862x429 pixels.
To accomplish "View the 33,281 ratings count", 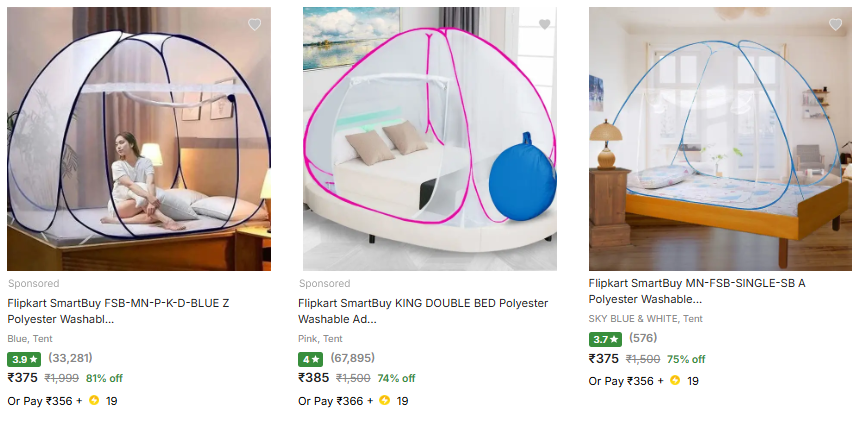I will pyautogui.click(x=70, y=358).
